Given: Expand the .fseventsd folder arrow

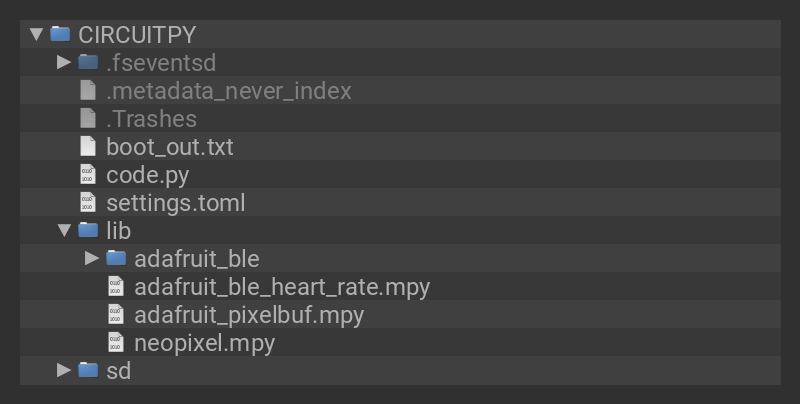Looking at the screenshot, I should coord(64,62).
